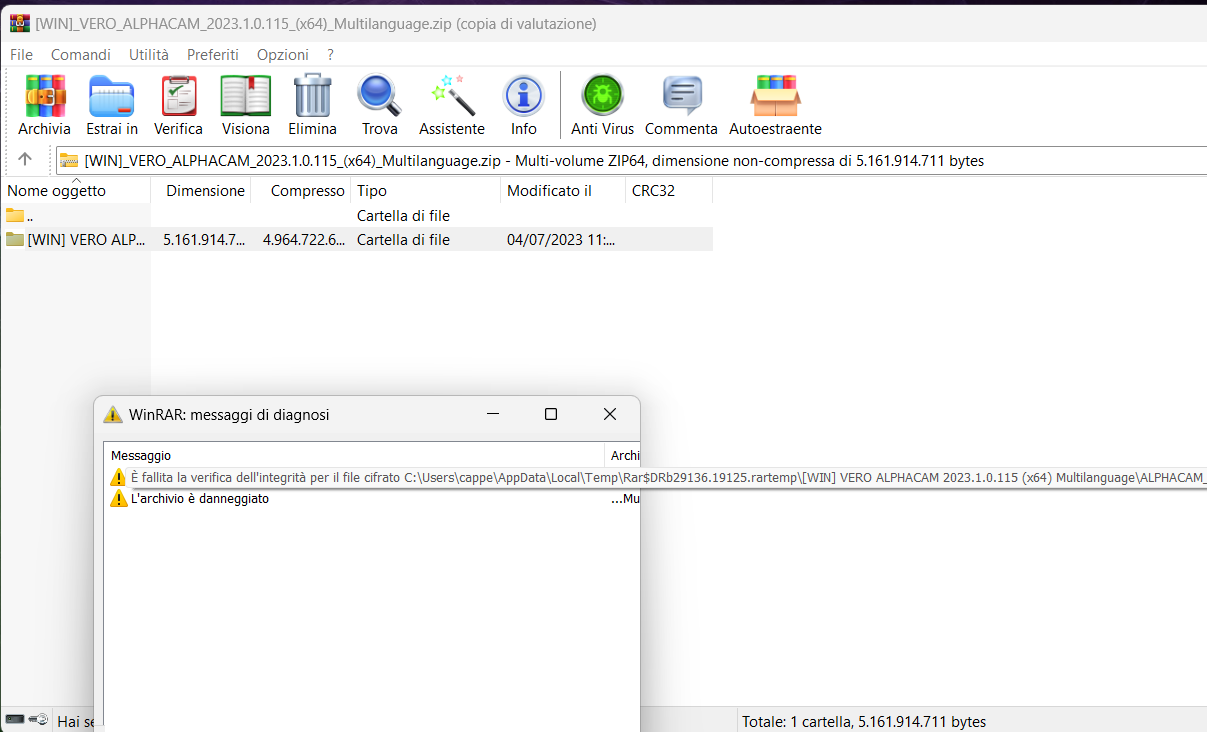Open the Comandi menu

(81, 55)
